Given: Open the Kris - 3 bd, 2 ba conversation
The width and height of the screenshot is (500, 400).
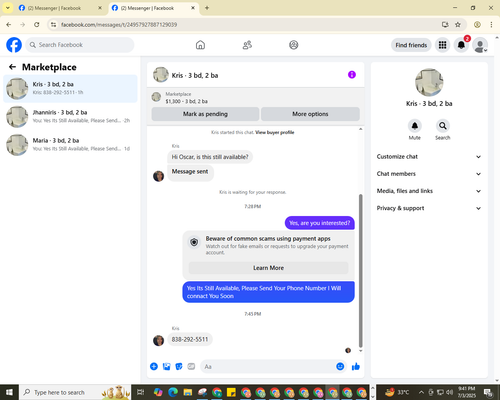Looking at the screenshot, I should 70,89.
